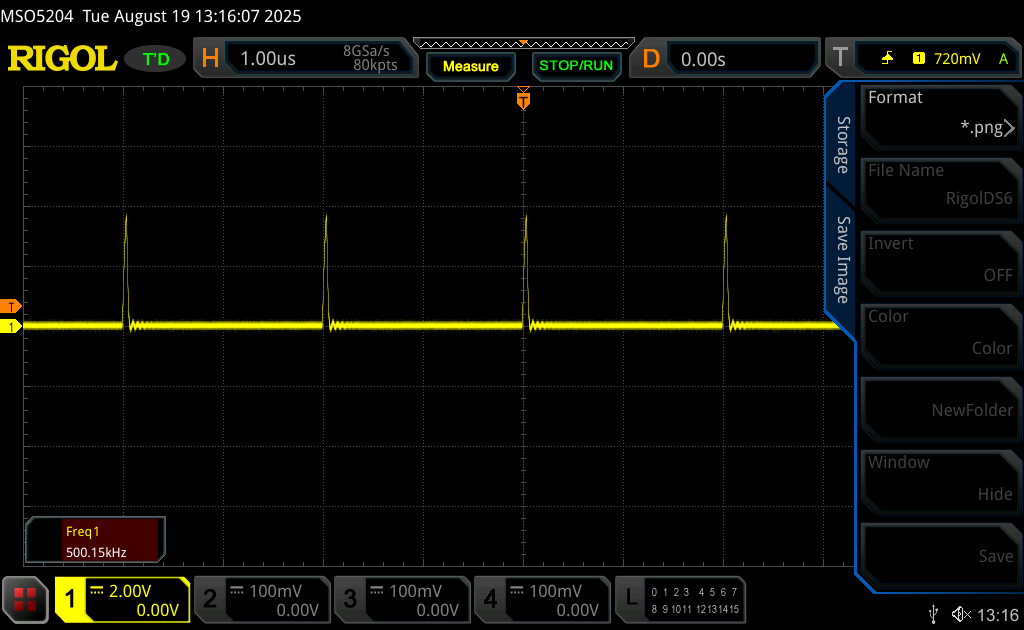Enable channel 3 display
The height and width of the screenshot is (630, 1024).
pyautogui.click(x=401, y=600)
